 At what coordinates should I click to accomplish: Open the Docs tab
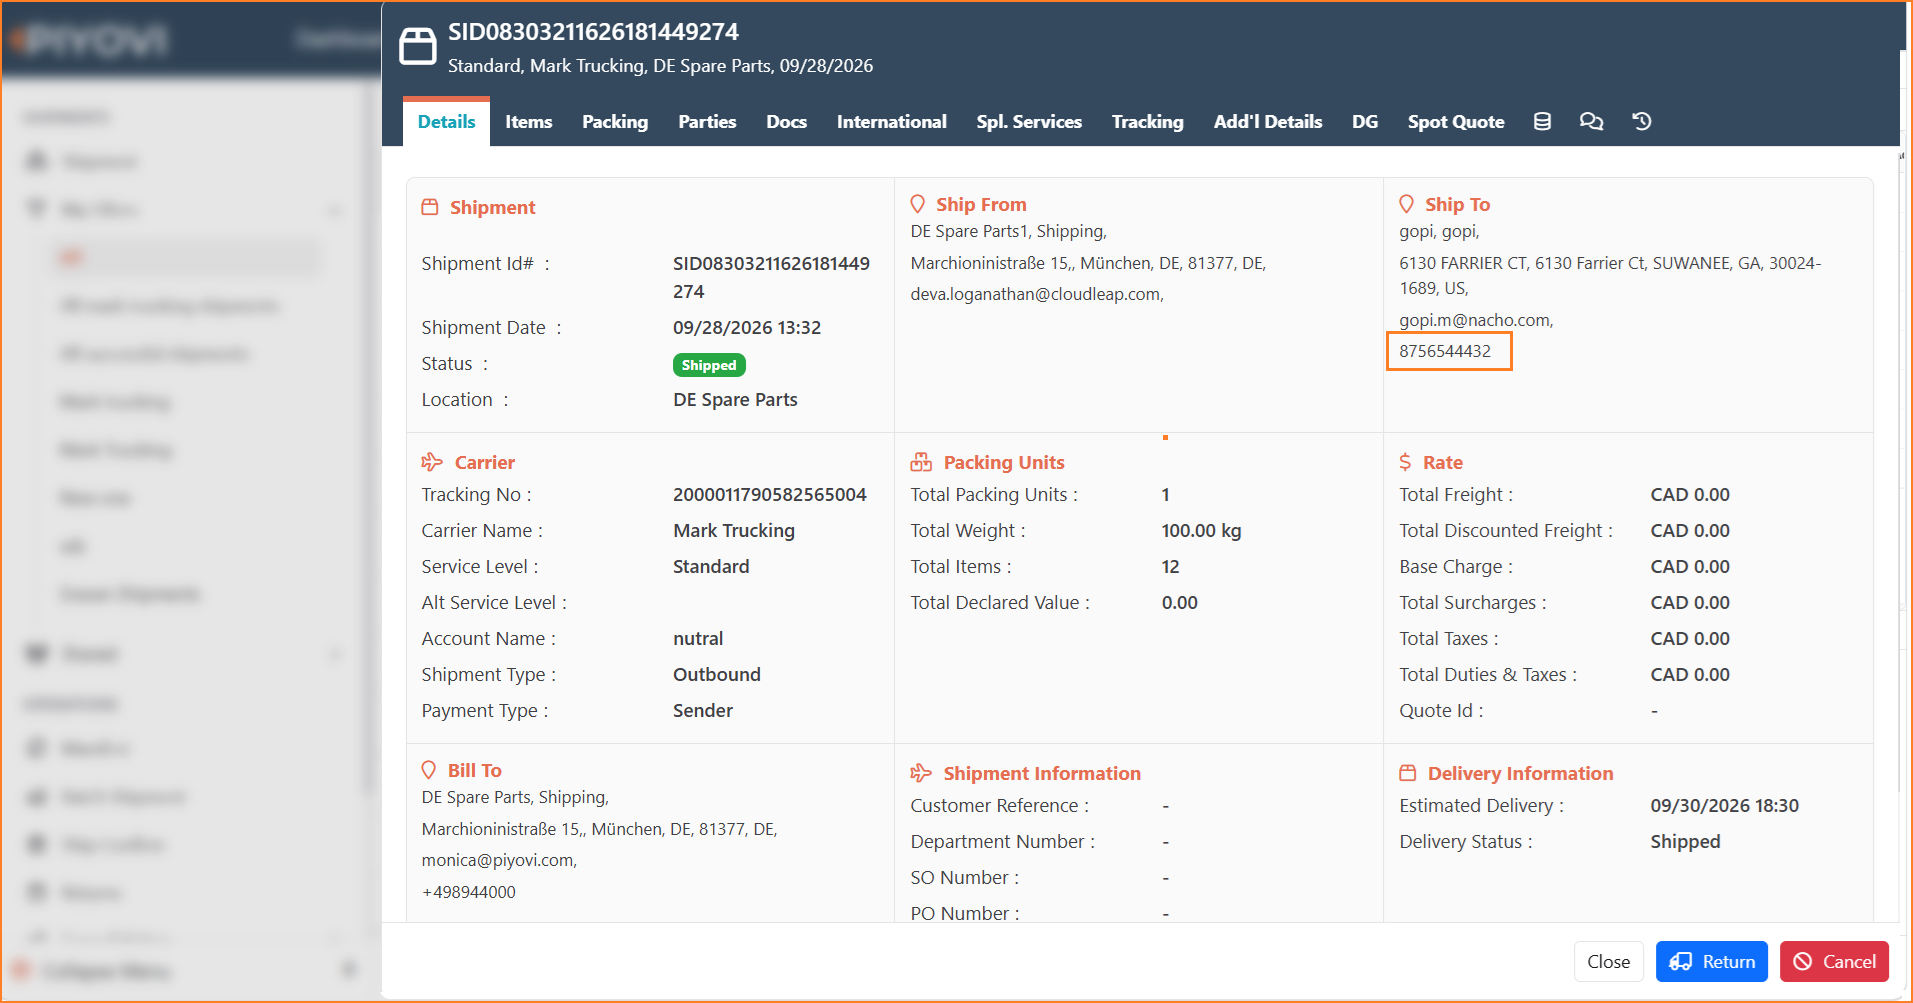(x=786, y=121)
